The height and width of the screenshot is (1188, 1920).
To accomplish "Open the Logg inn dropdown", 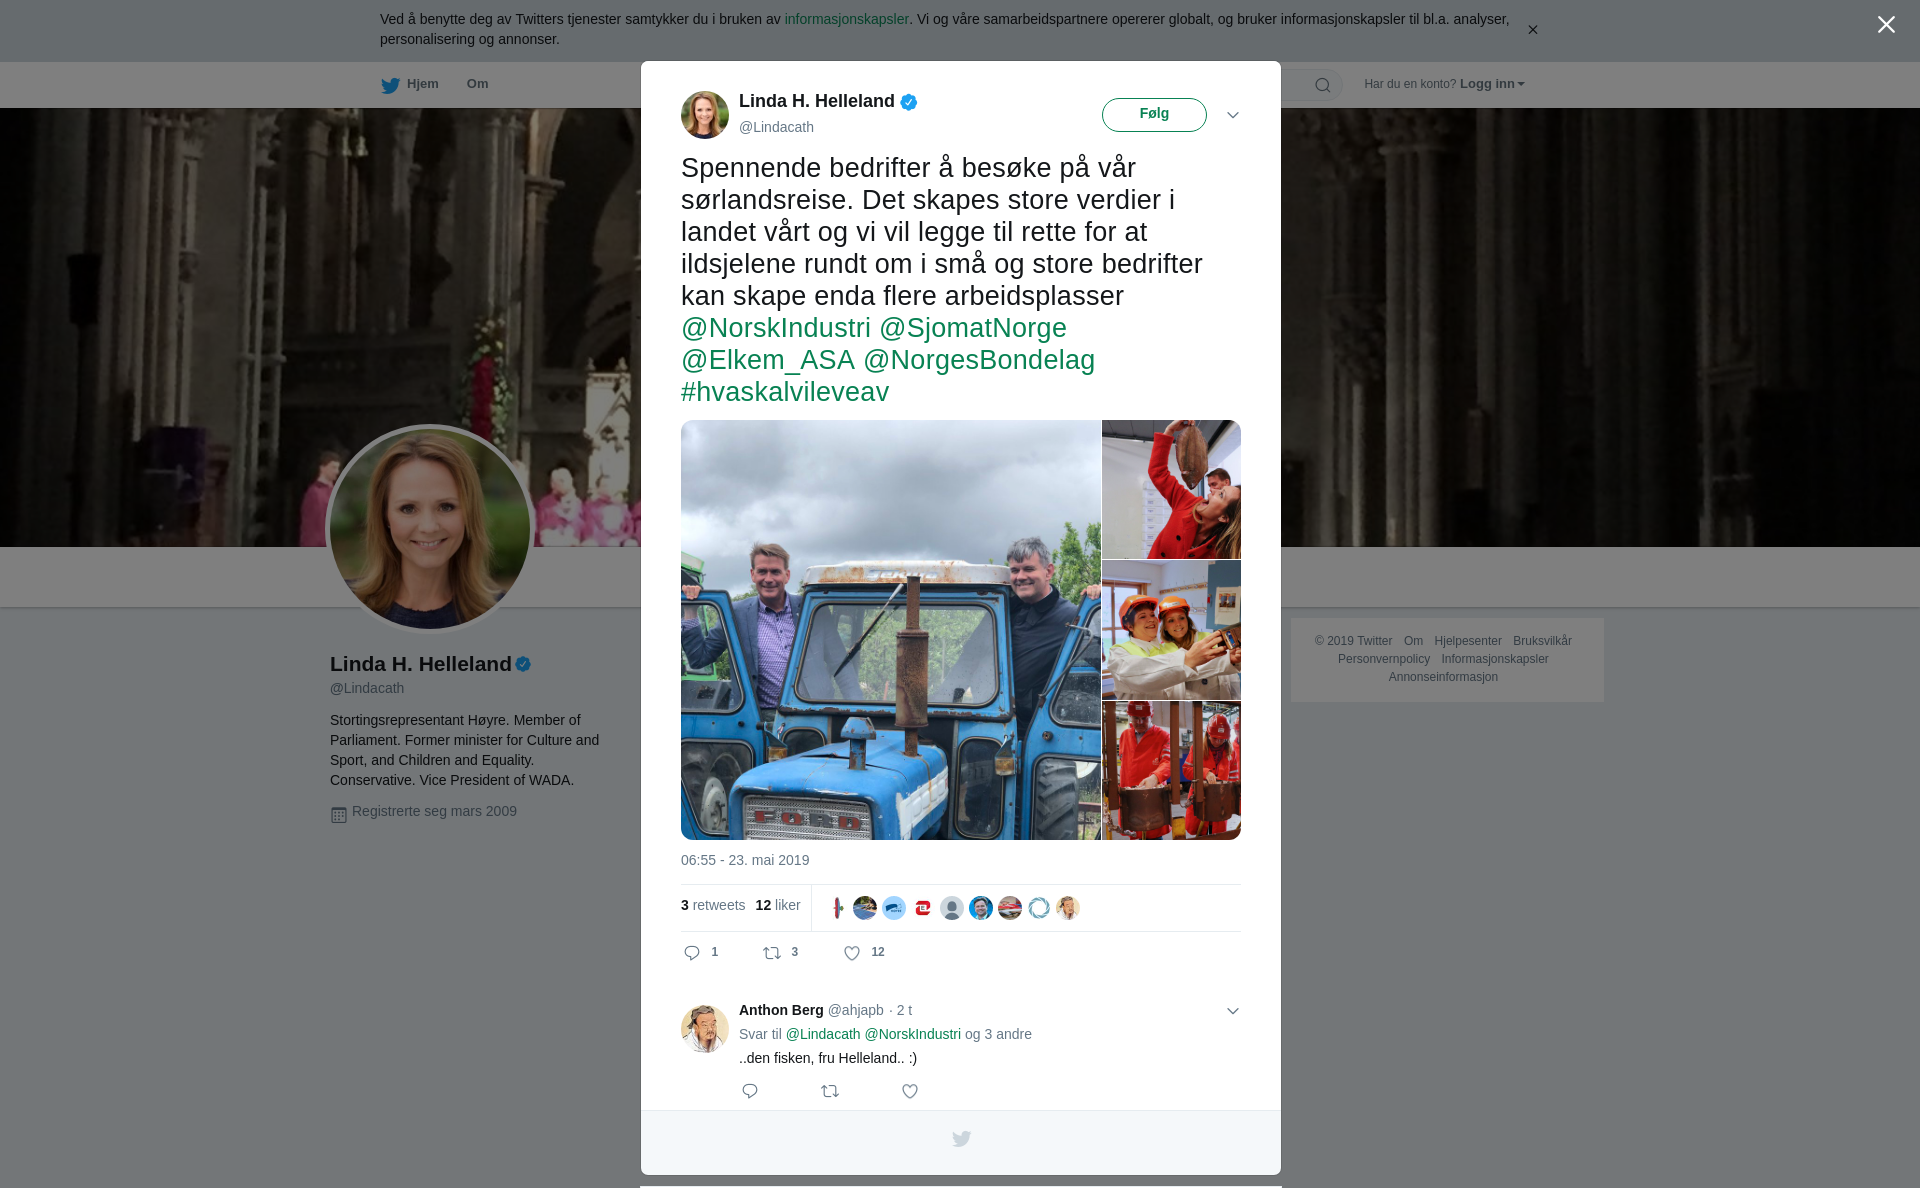I will [1492, 84].
